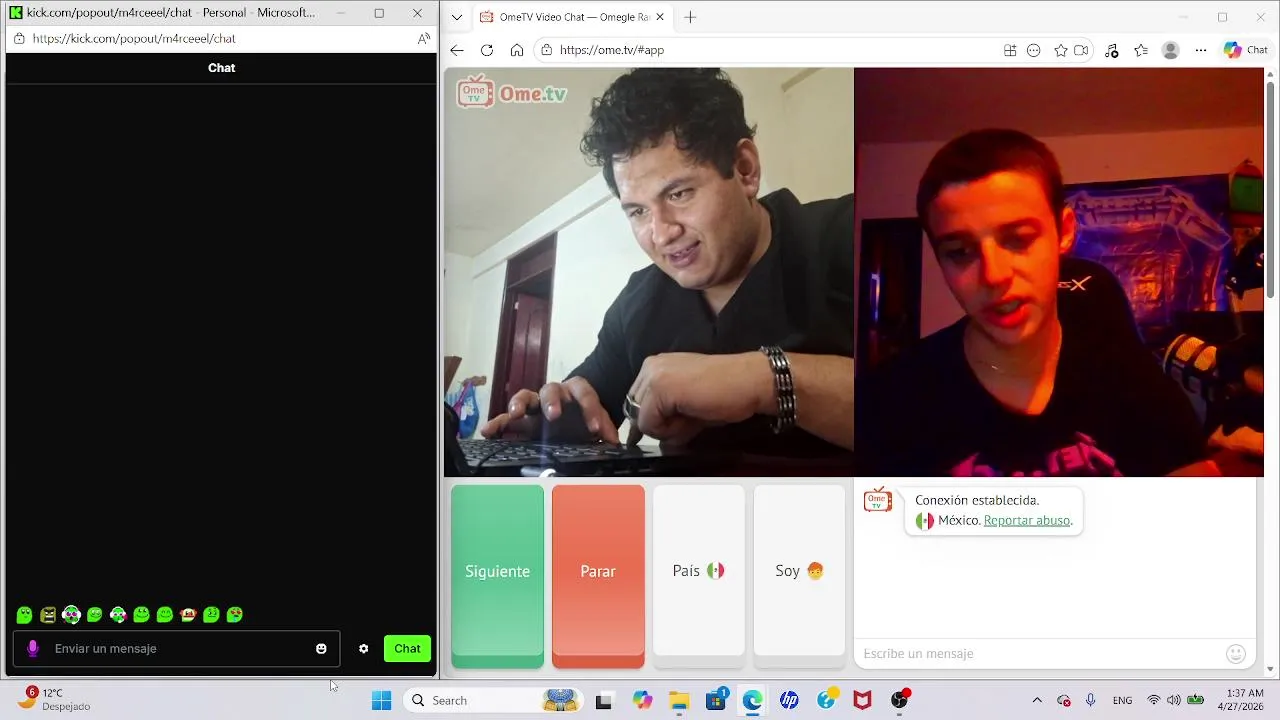
Task: Open McAfee from the taskbar
Action: (862, 701)
